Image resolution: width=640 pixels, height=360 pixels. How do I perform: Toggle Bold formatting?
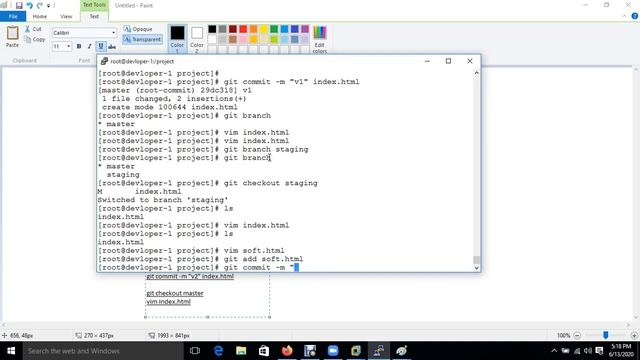tap(79, 46)
